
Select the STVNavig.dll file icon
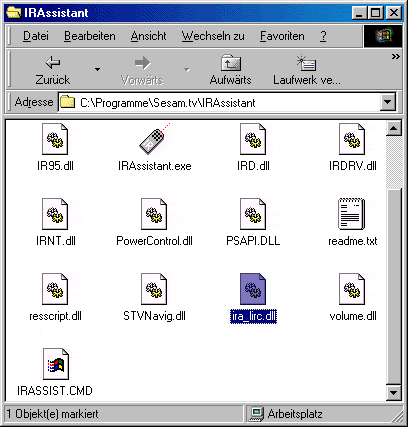point(154,289)
